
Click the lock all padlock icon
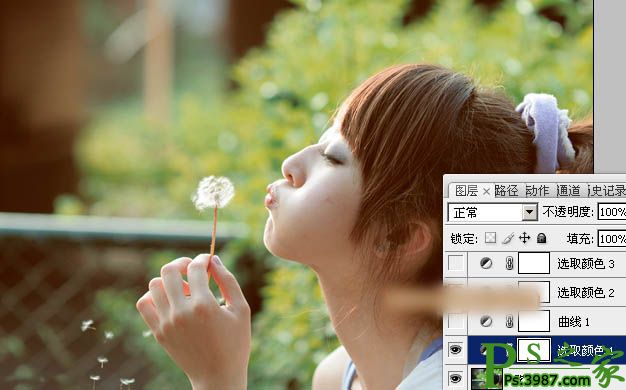click(x=541, y=238)
